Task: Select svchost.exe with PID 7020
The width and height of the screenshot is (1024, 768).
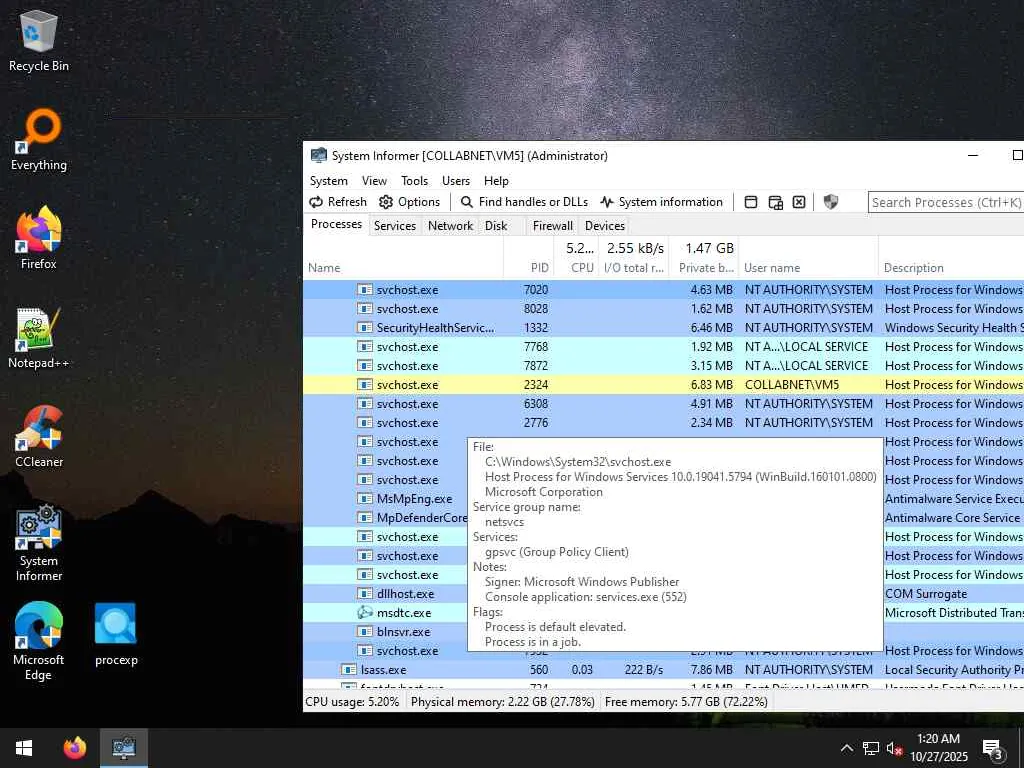Action: [x=664, y=289]
